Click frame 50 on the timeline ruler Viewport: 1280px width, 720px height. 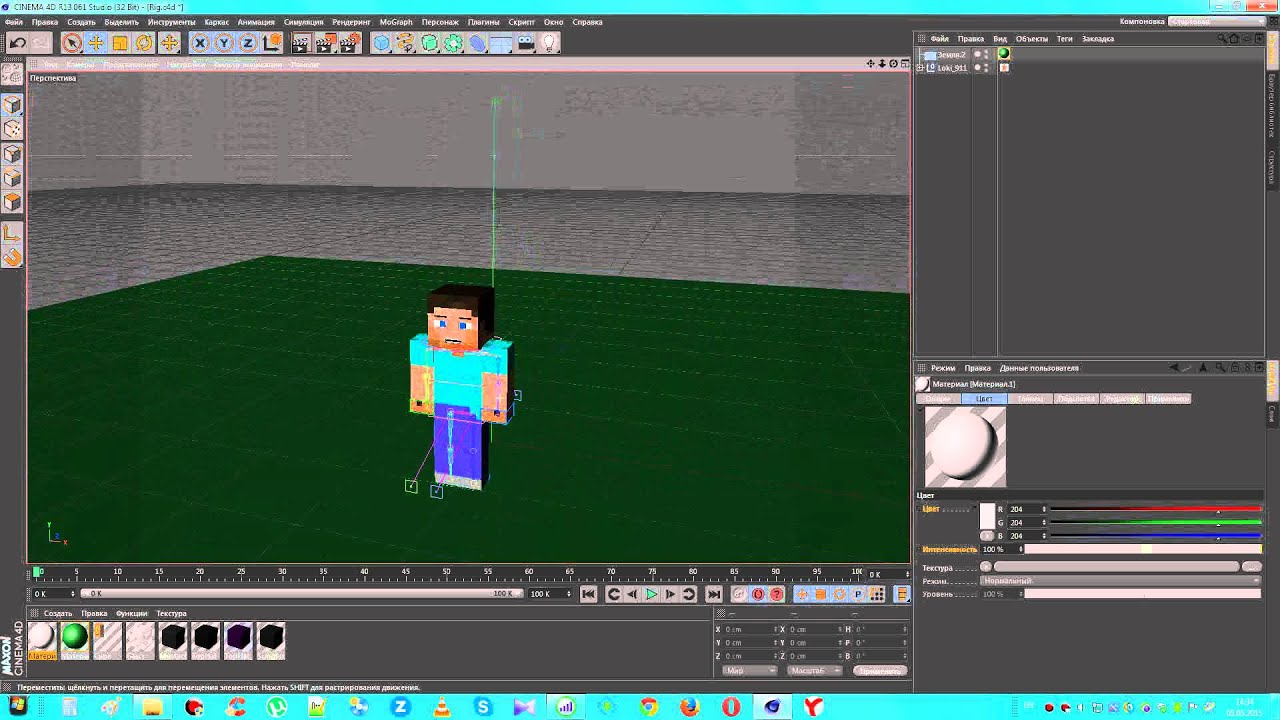point(447,572)
